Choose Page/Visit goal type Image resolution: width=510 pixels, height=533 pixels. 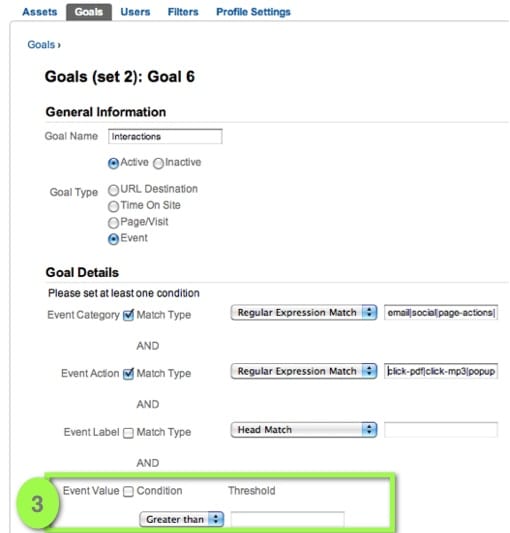tap(113, 223)
